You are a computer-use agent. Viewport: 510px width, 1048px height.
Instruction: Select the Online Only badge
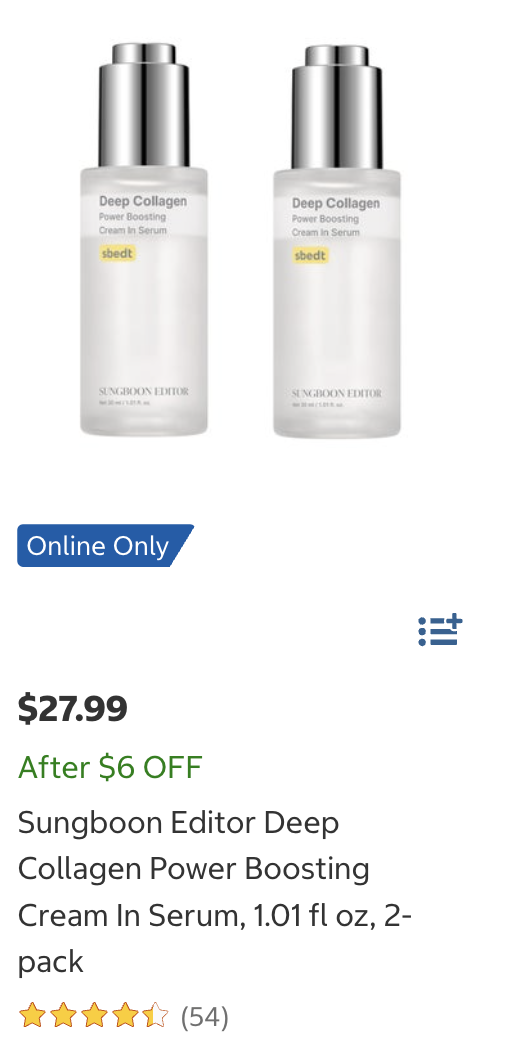coord(106,545)
